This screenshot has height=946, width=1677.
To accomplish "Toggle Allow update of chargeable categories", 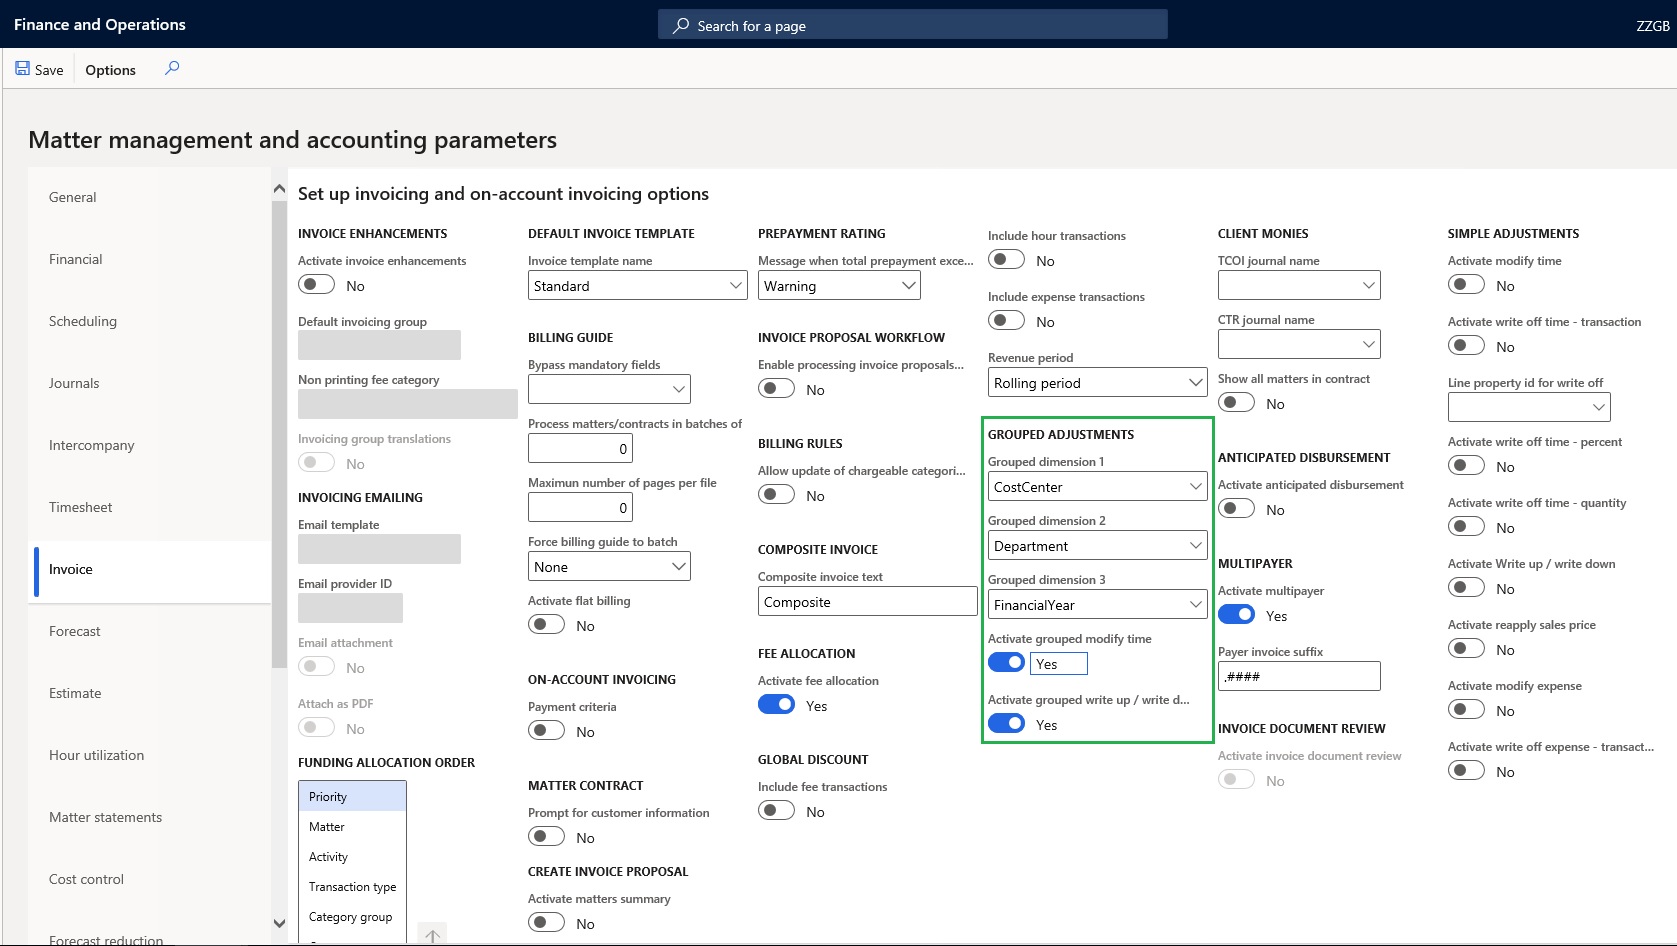I will (776, 495).
